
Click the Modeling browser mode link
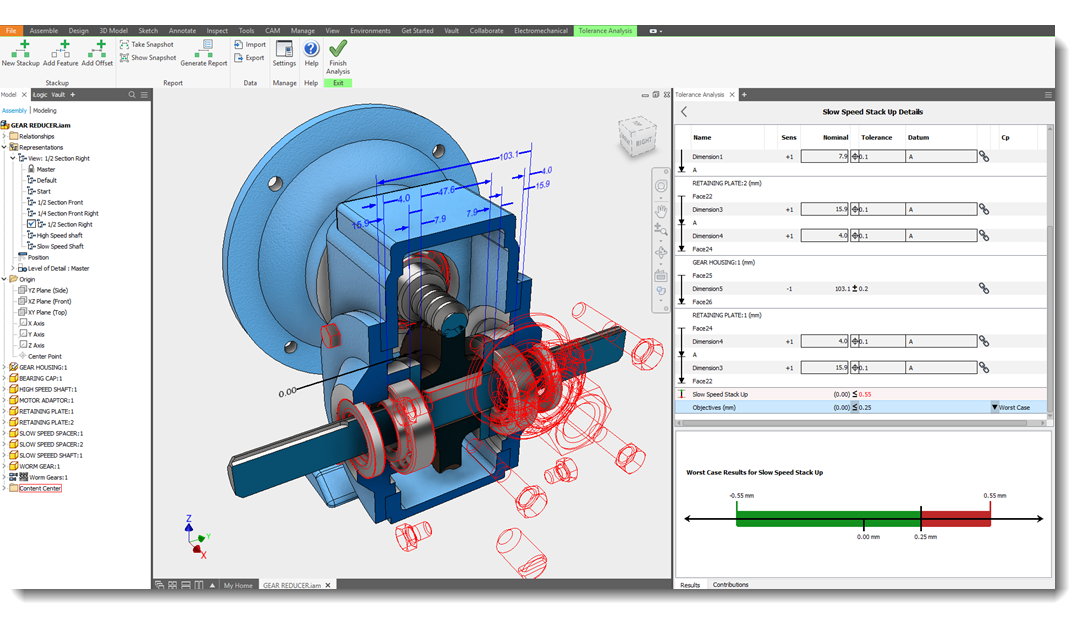(x=45, y=110)
